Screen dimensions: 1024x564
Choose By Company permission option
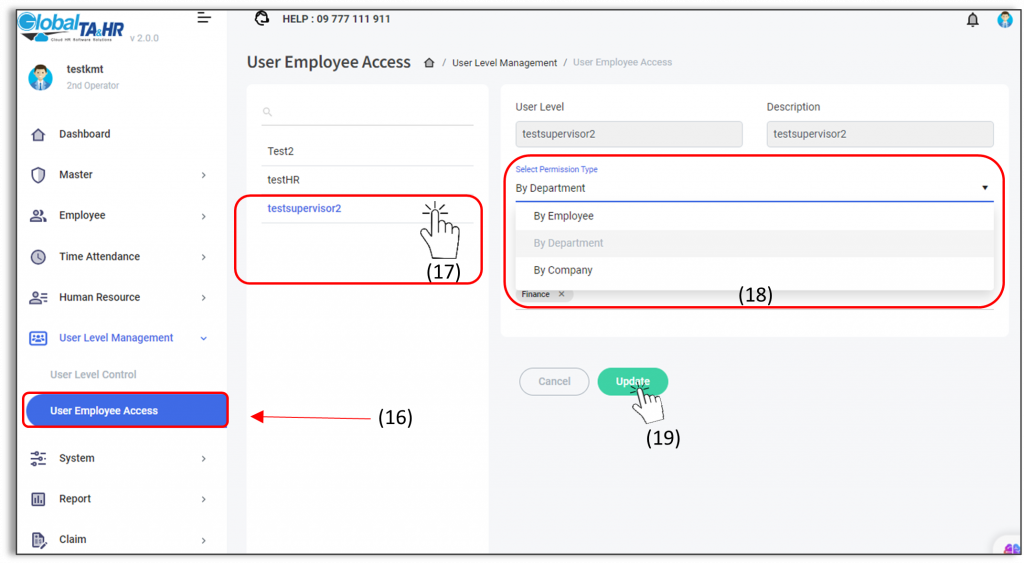563,270
